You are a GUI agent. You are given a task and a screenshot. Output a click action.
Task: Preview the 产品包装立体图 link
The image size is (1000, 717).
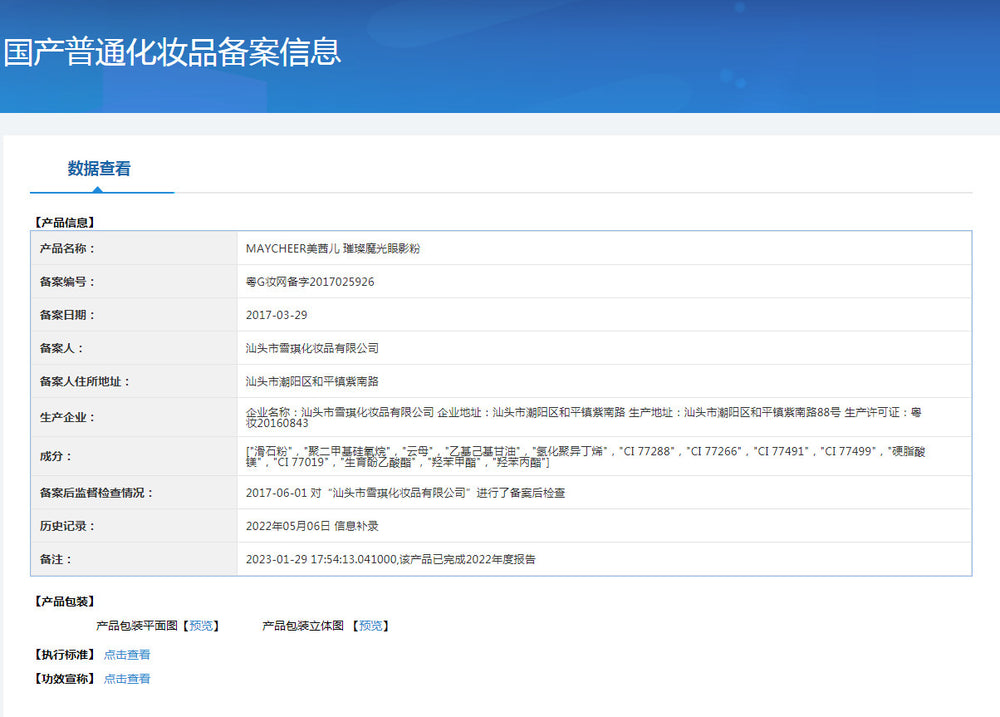pyautogui.click(x=371, y=626)
